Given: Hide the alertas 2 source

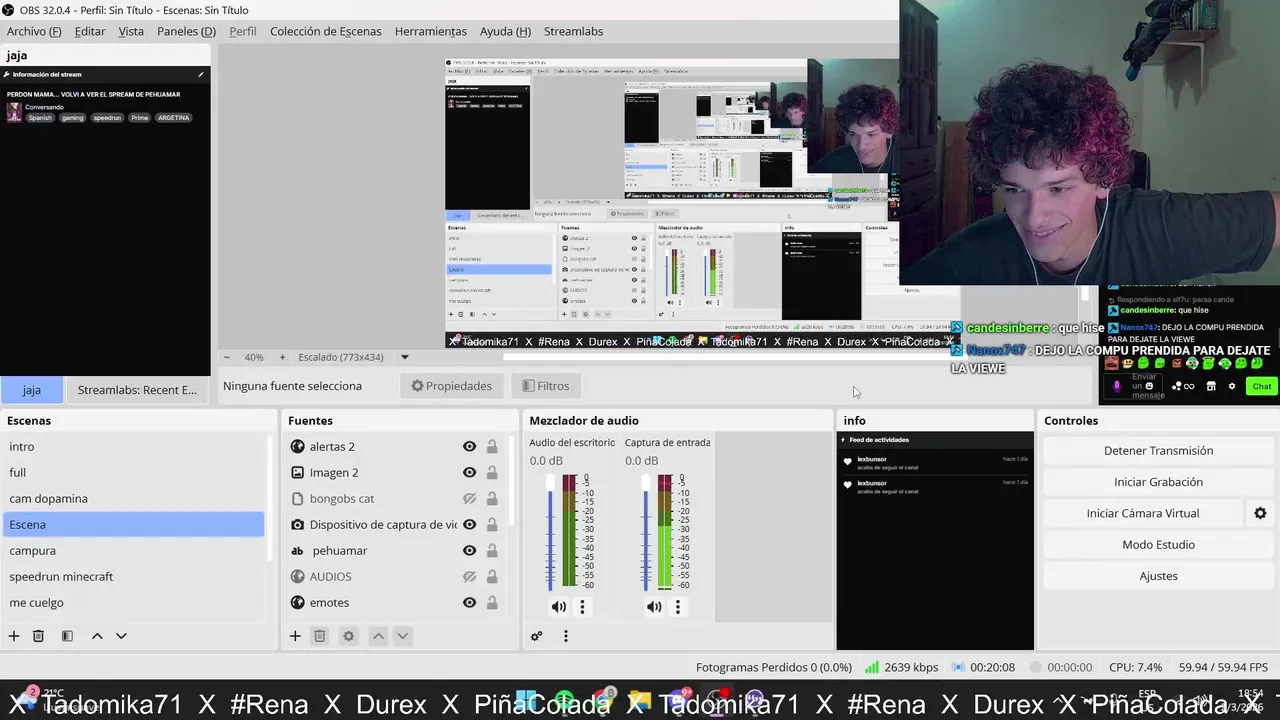Looking at the screenshot, I should (469, 446).
